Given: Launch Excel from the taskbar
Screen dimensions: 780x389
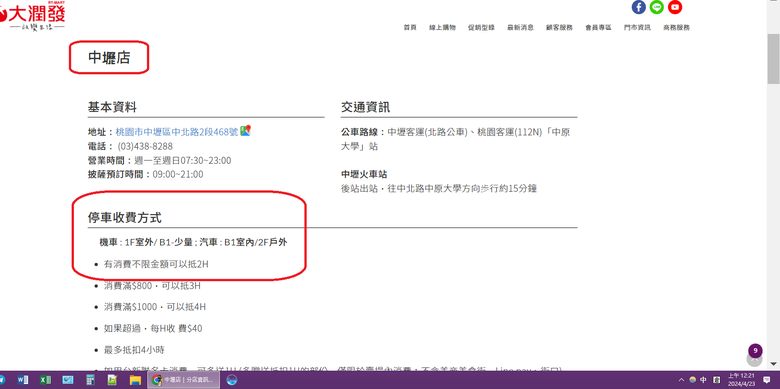Looking at the screenshot, I should coord(45,380).
